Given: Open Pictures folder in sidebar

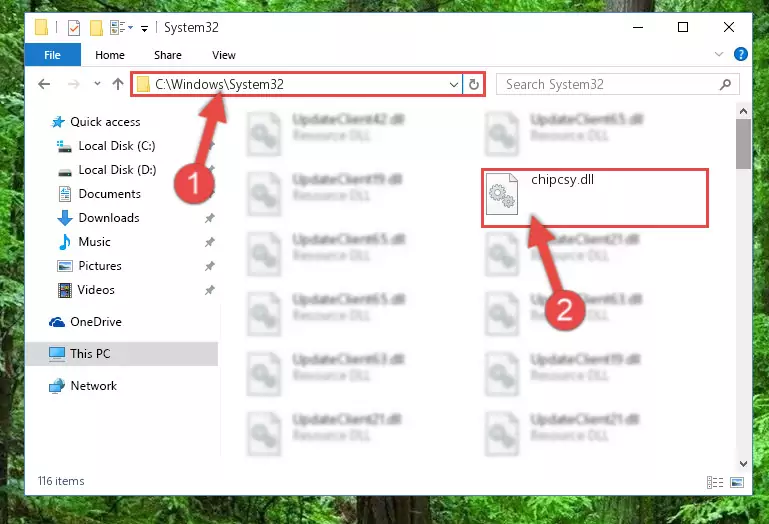Looking at the screenshot, I should [100, 266].
